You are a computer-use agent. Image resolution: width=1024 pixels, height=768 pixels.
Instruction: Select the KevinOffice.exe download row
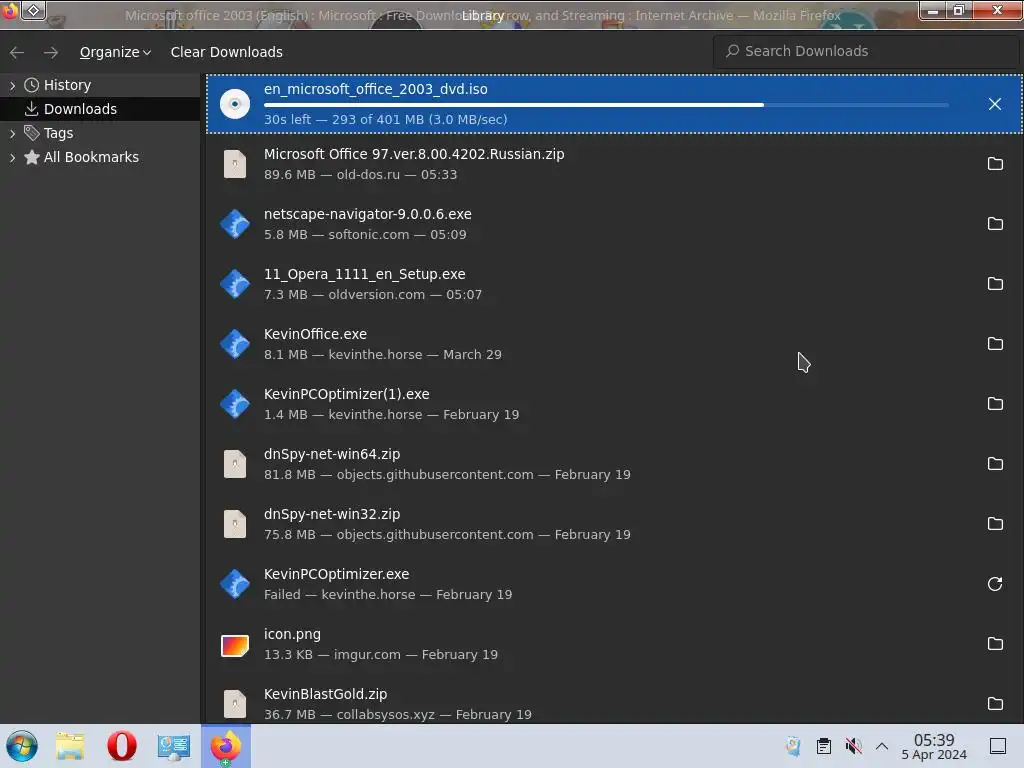click(x=615, y=344)
